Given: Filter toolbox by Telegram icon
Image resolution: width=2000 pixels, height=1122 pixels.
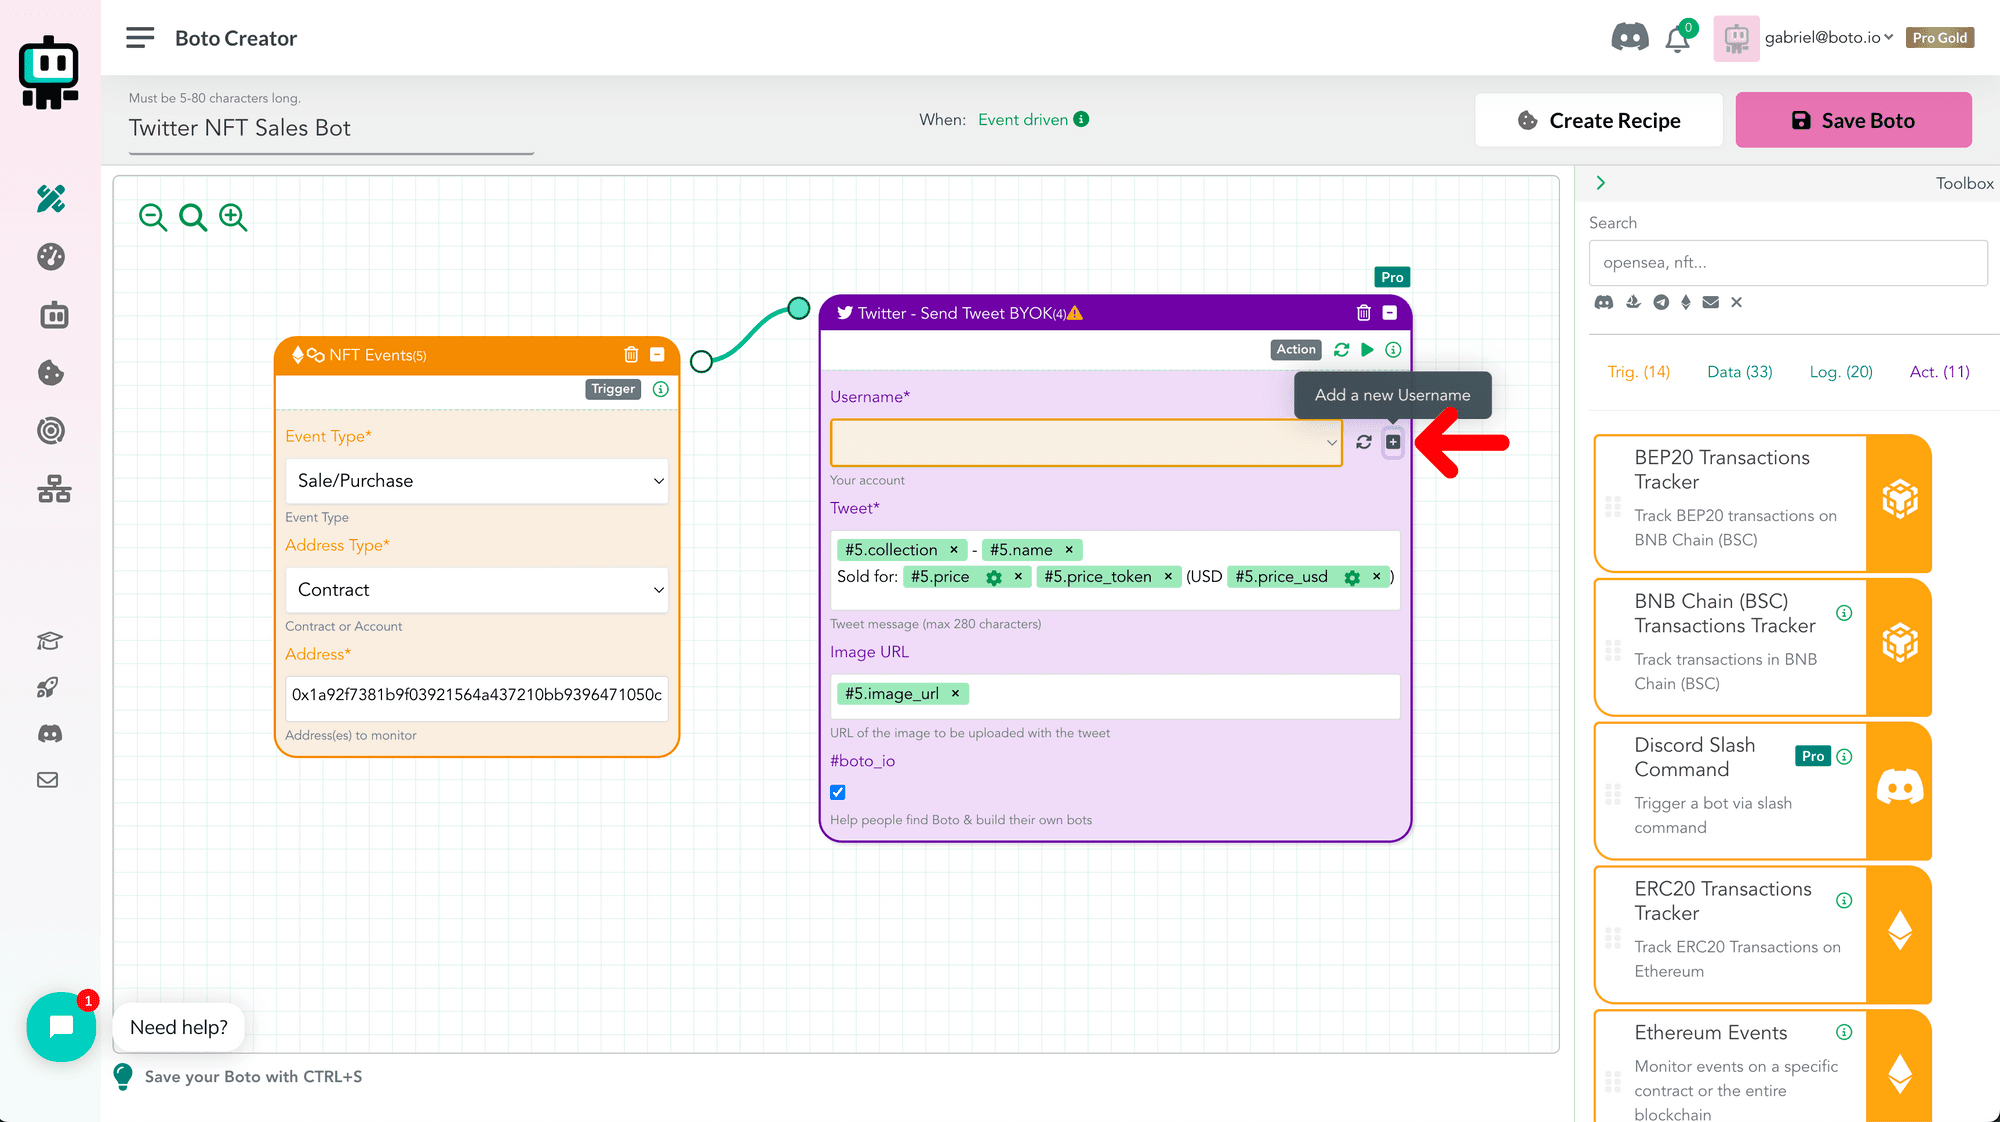Looking at the screenshot, I should pyautogui.click(x=1661, y=302).
